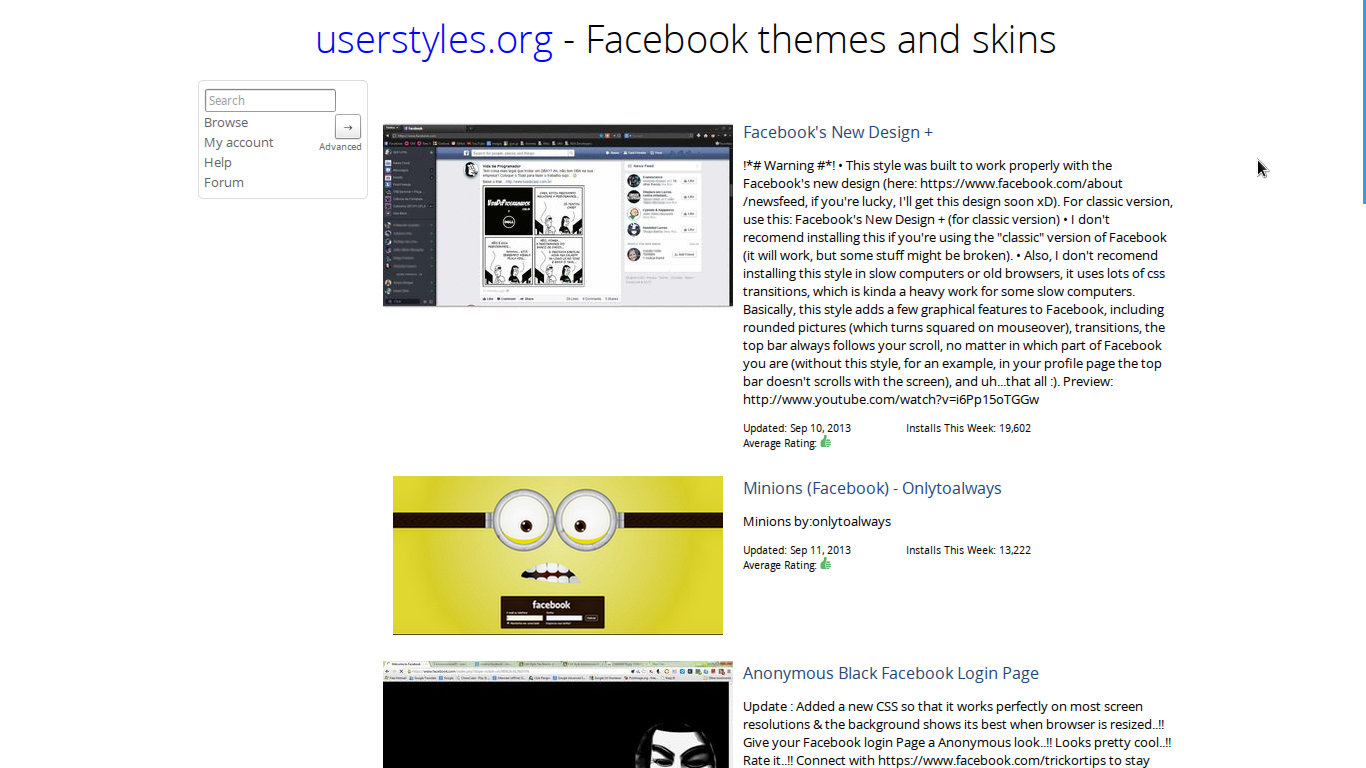Click the page vertical scrollbar thumb

(1362, 102)
